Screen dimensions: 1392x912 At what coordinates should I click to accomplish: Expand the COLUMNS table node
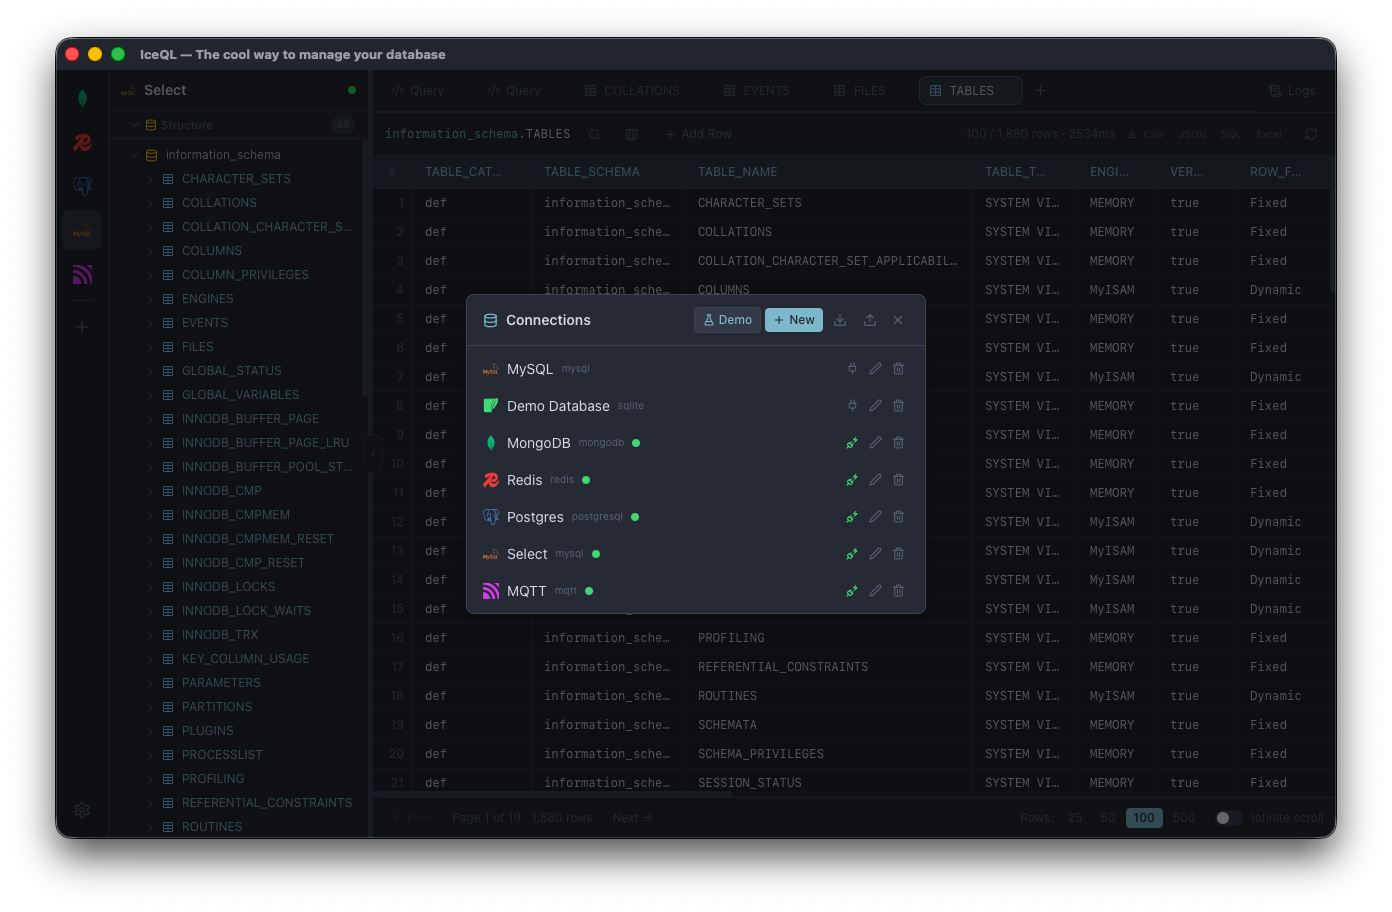(x=151, y=251)
